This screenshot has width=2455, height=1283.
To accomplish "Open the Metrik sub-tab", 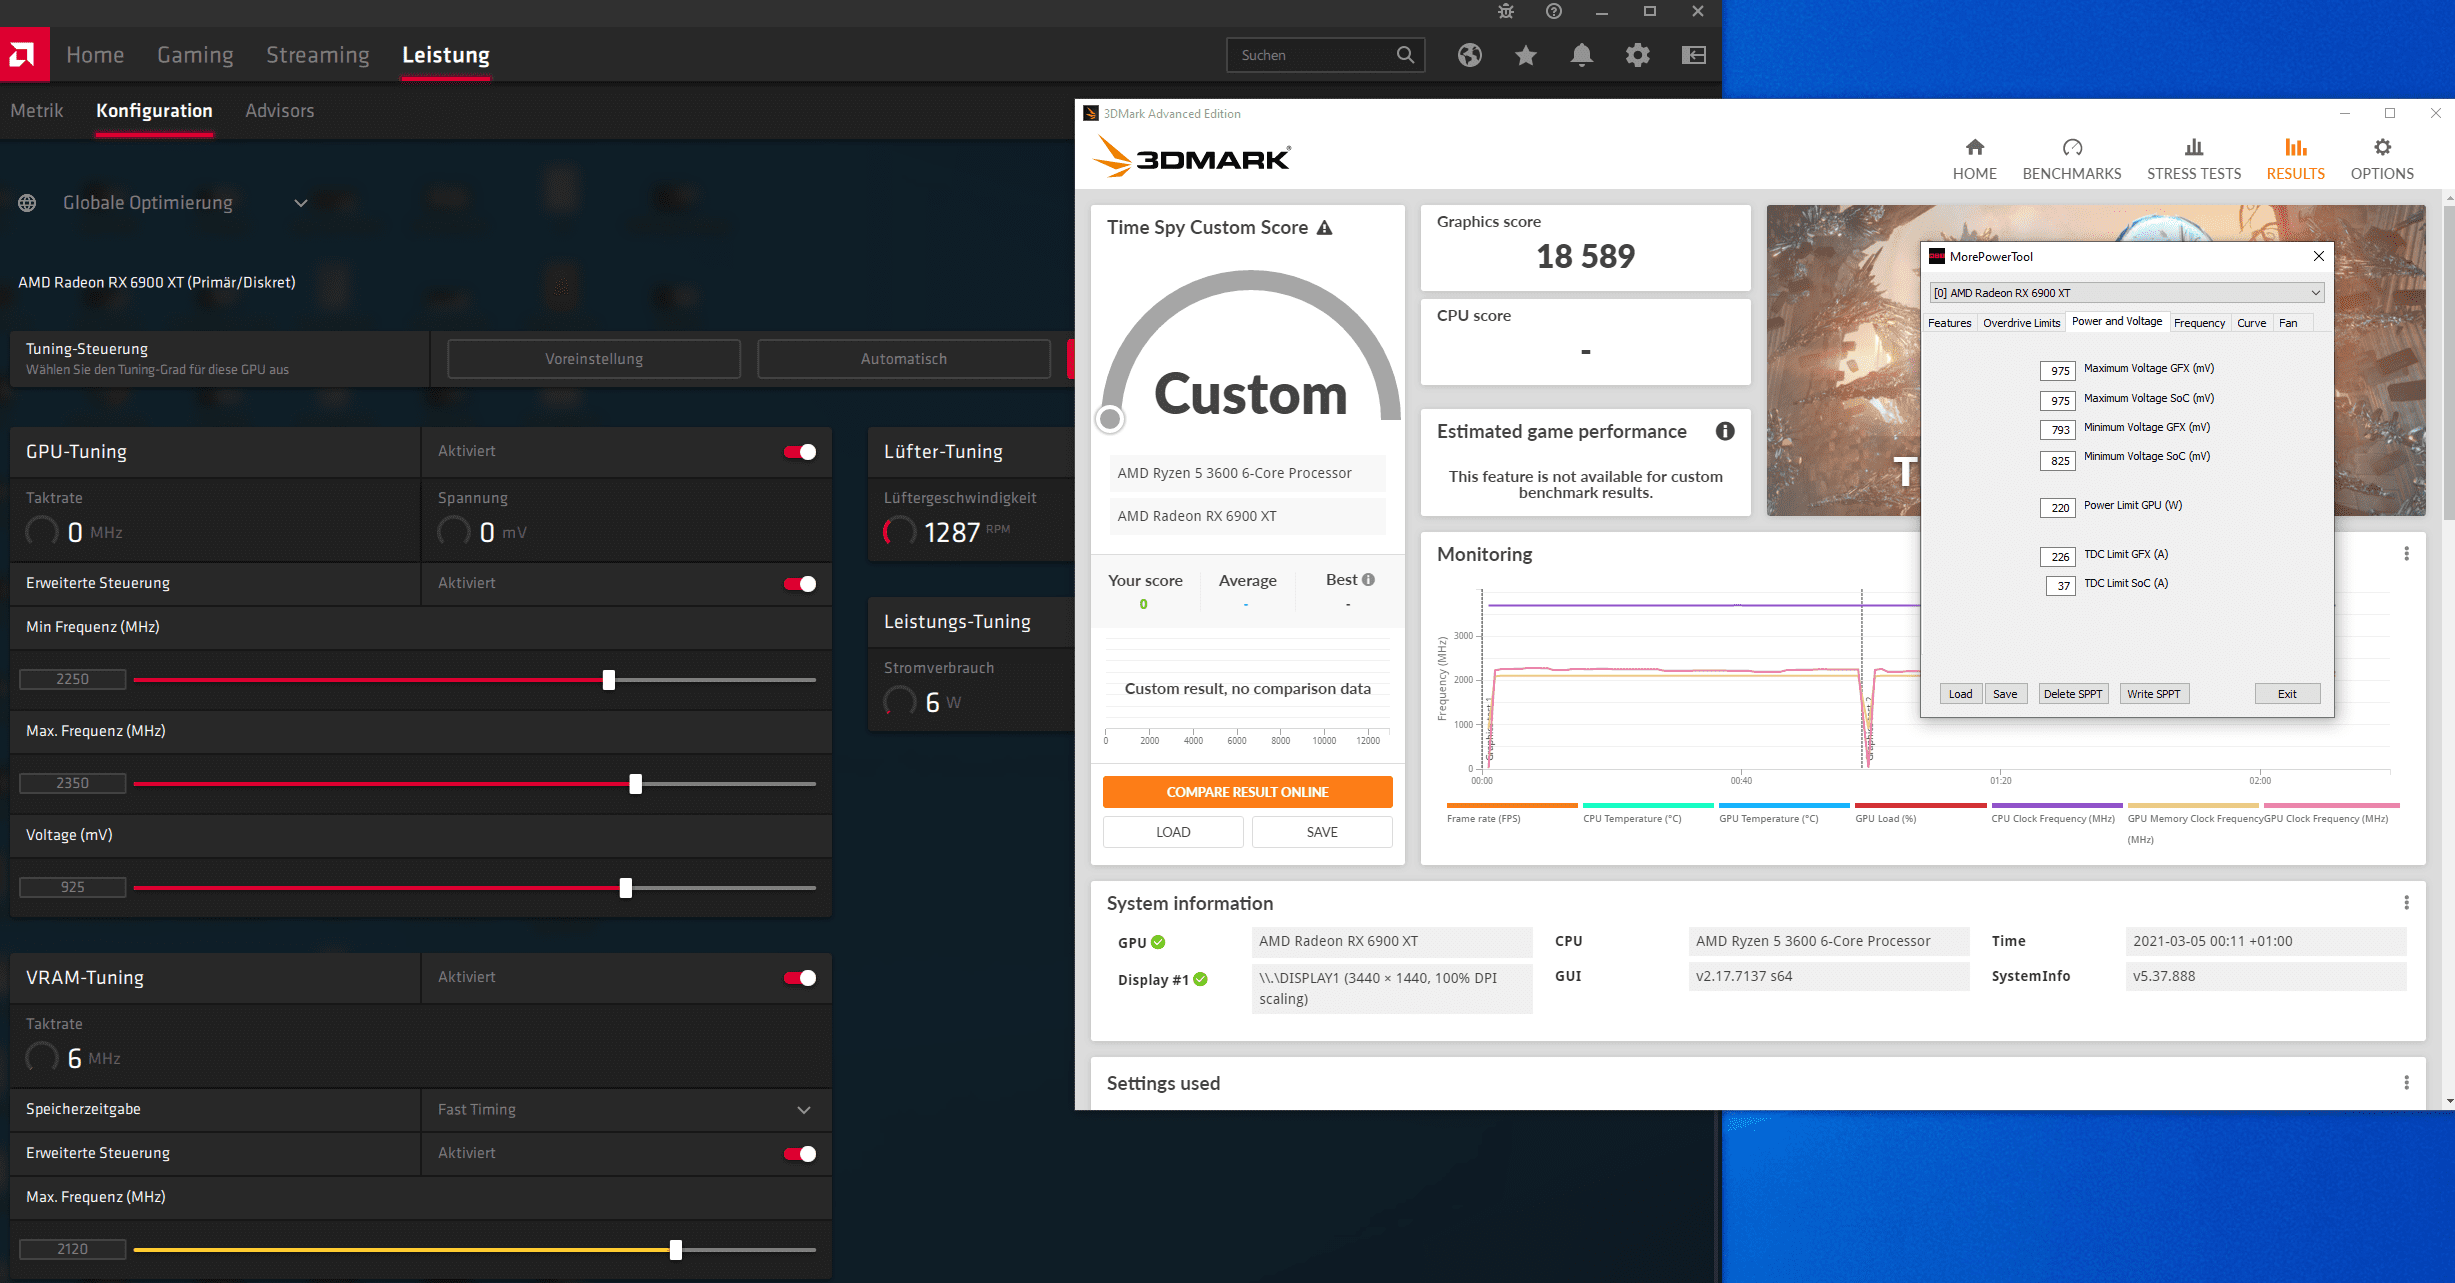I will pos(37,111).
